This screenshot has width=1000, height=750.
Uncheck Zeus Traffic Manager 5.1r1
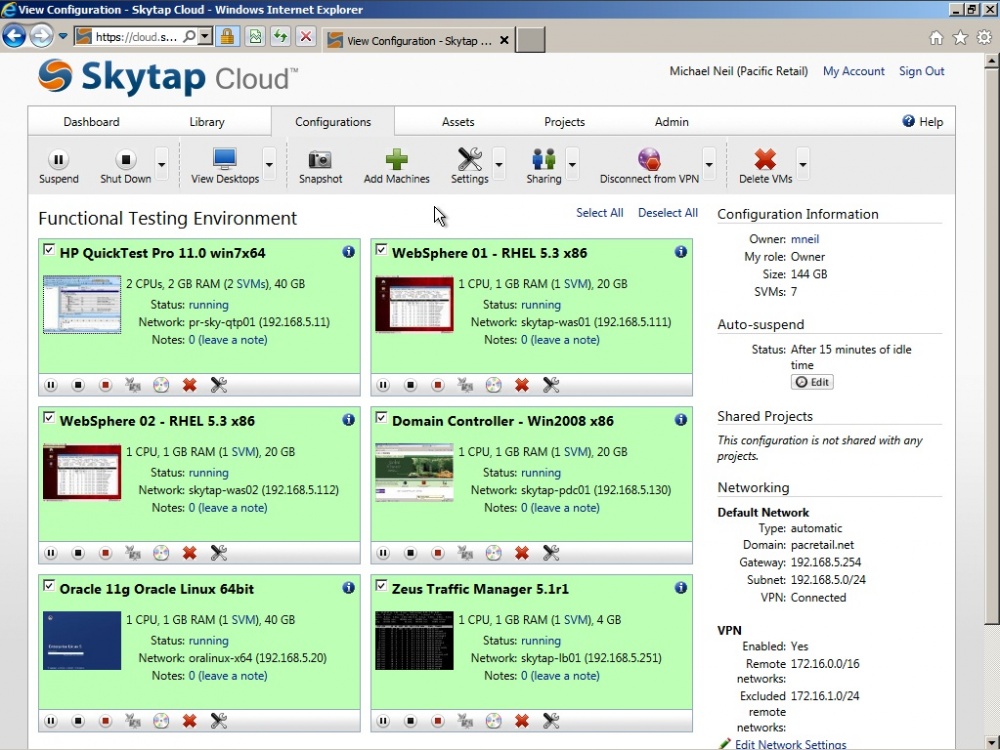coord(381,585)
